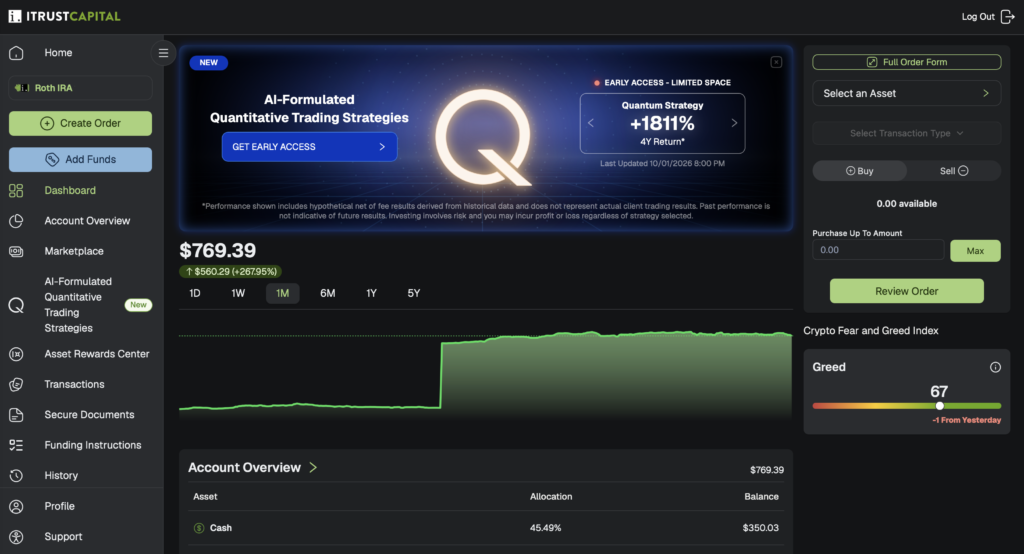Click the $350.03 Cash balance
The image size is (1024, 554).
pyautogui.click(x=760, y=528)
